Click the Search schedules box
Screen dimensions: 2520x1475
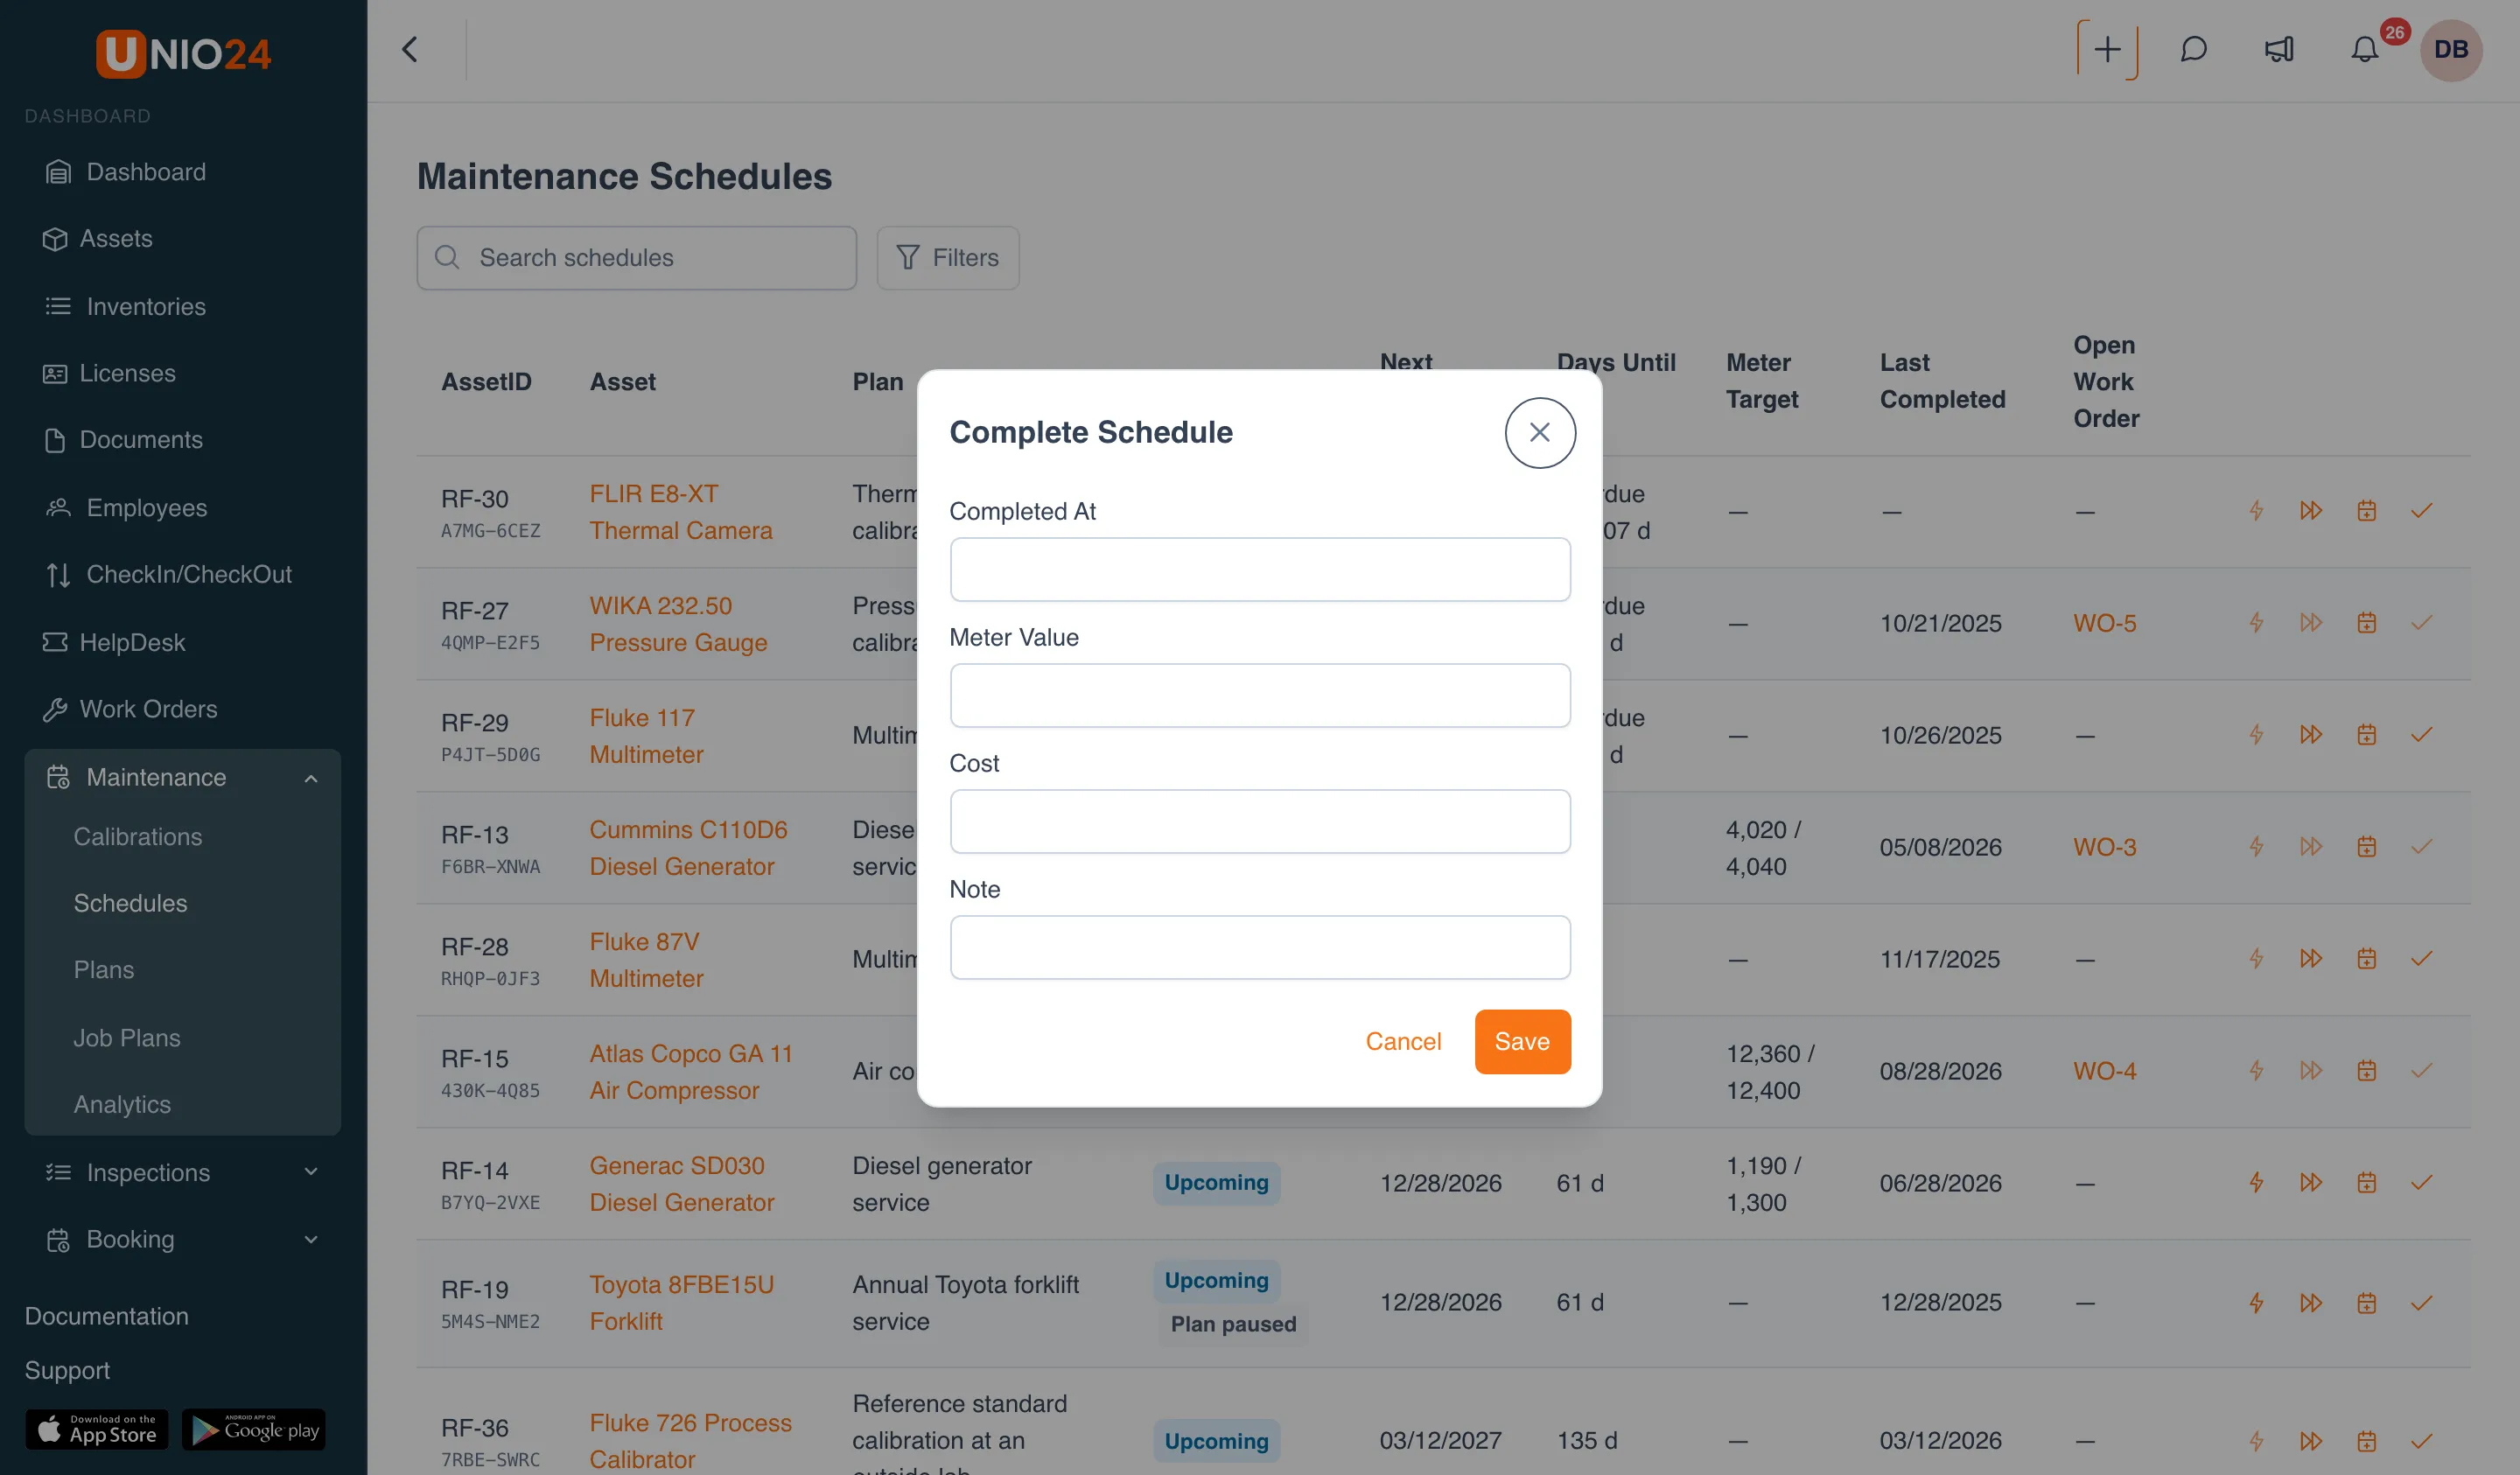tap(636, 257)
